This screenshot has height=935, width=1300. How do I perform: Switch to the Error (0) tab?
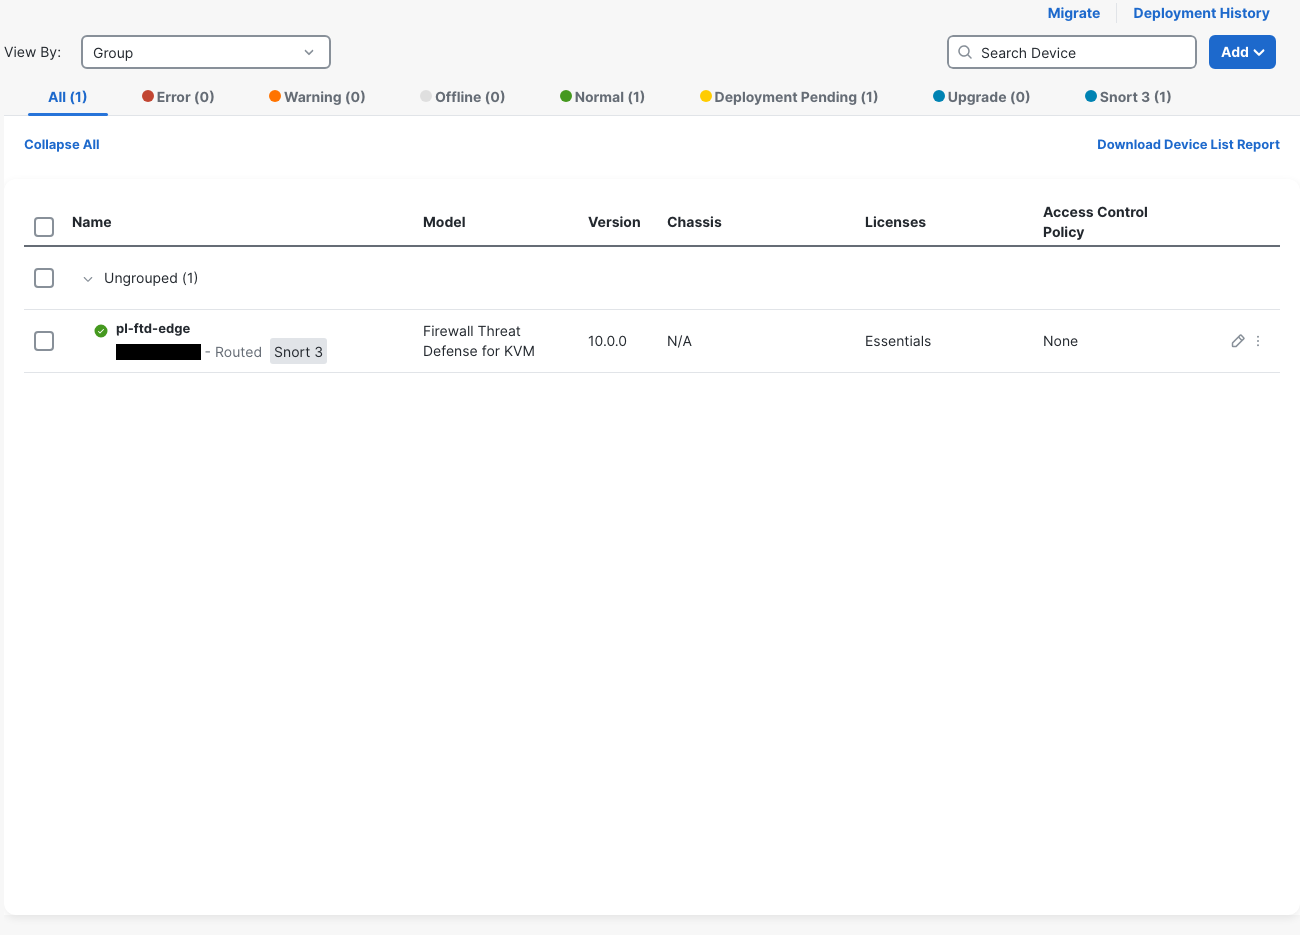coord(178,97)
